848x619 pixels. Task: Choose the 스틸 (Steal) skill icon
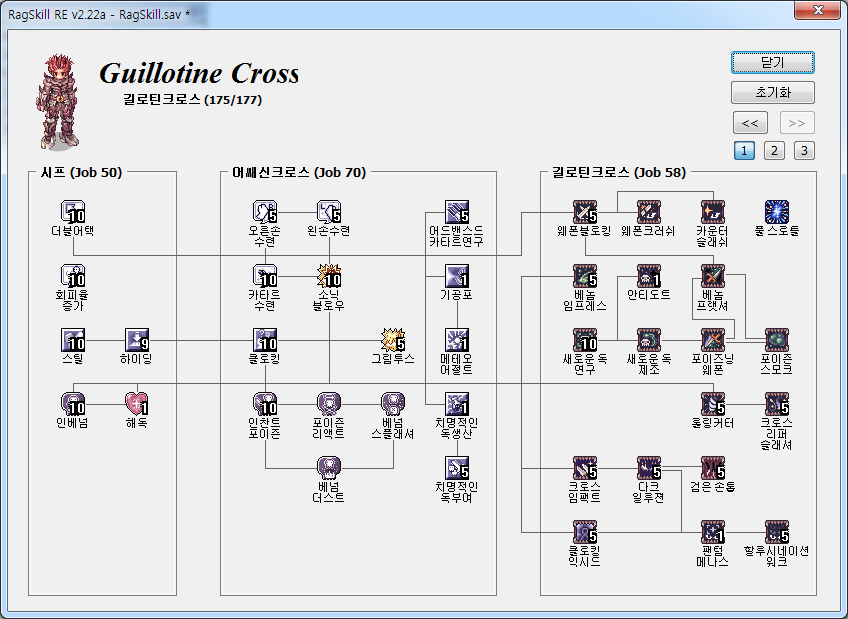pyautogui.click(x=73, y=340)
